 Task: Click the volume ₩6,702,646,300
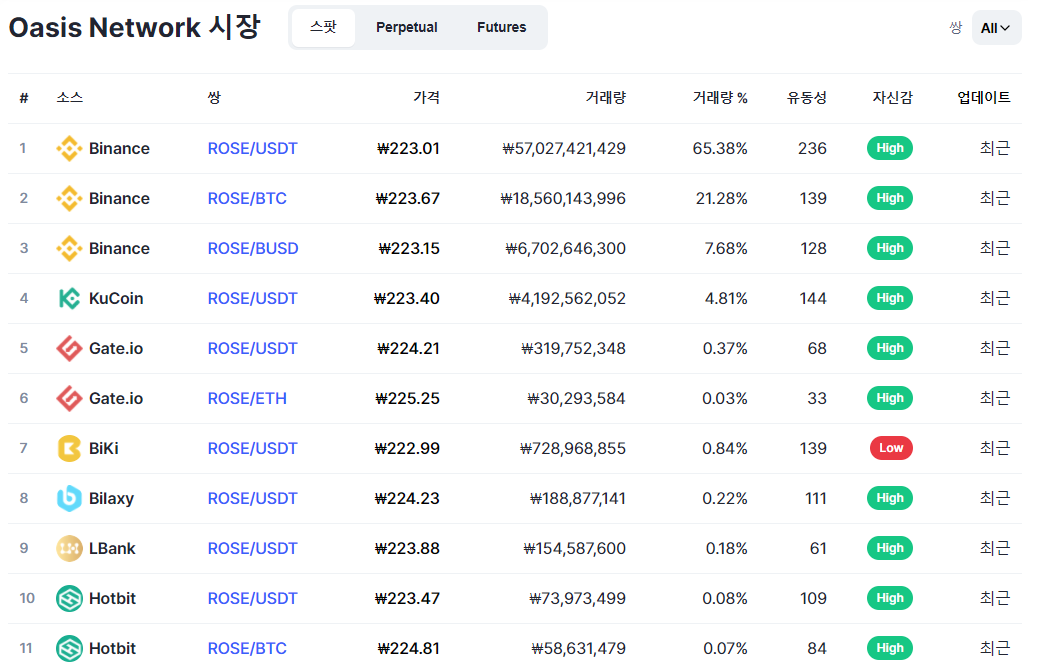coord(566,249)
